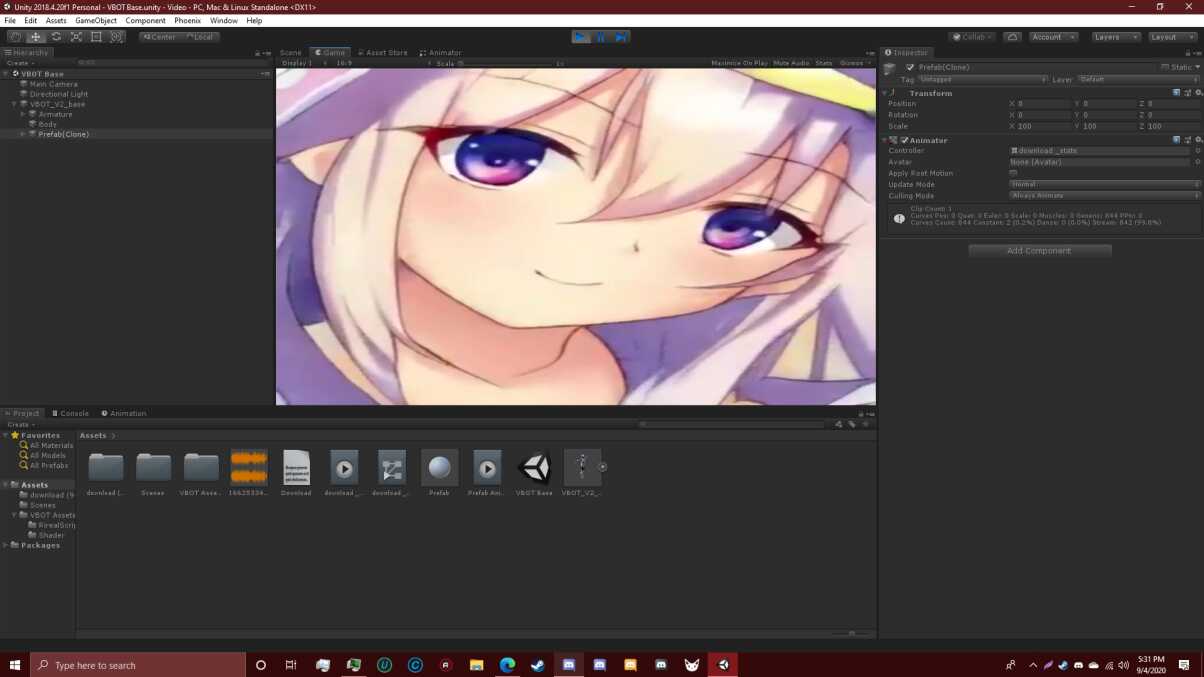Expand the Armature object in Hierarchy
The width and height of the screenshot is (1204, 677).
point(23,114)
